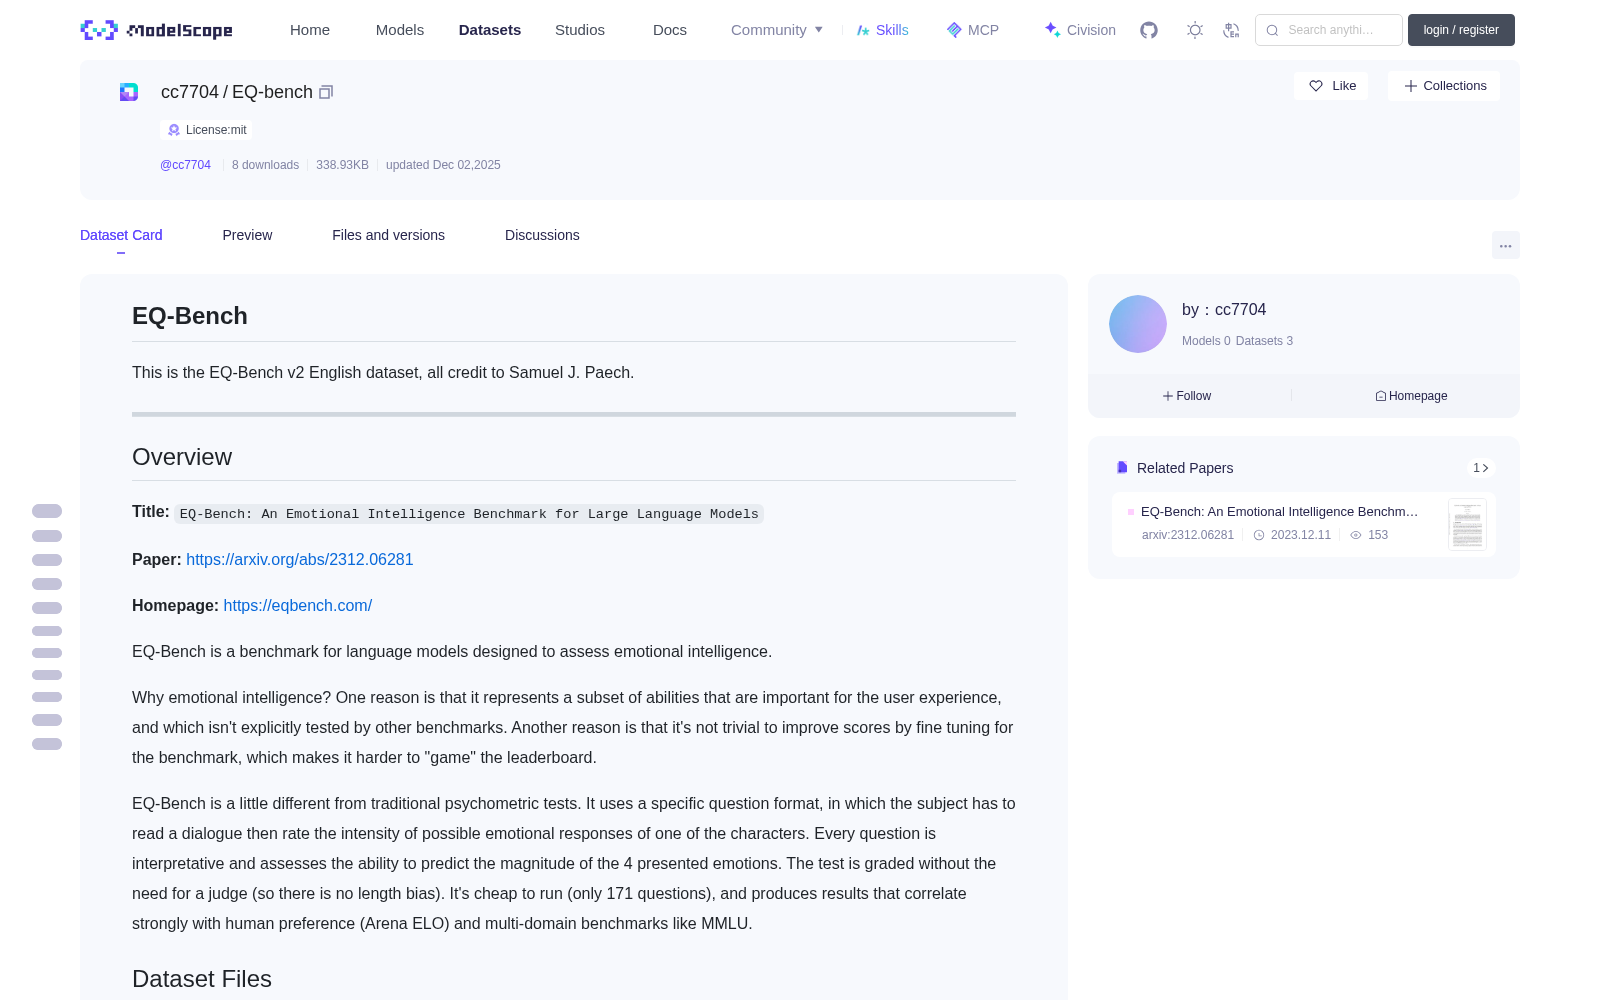Open the cc7704 author avatar

tap(1138, 324)
